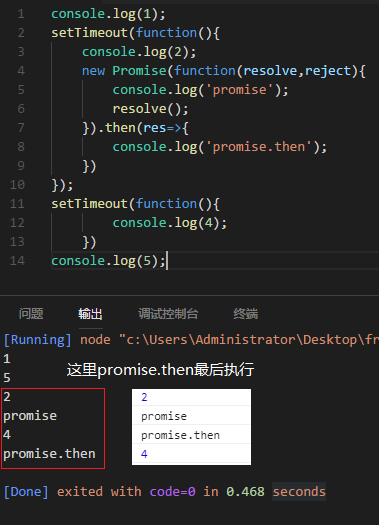Select the 输出 panel tab
Viewport: 379px width, 525px height.
pos(90,314)
